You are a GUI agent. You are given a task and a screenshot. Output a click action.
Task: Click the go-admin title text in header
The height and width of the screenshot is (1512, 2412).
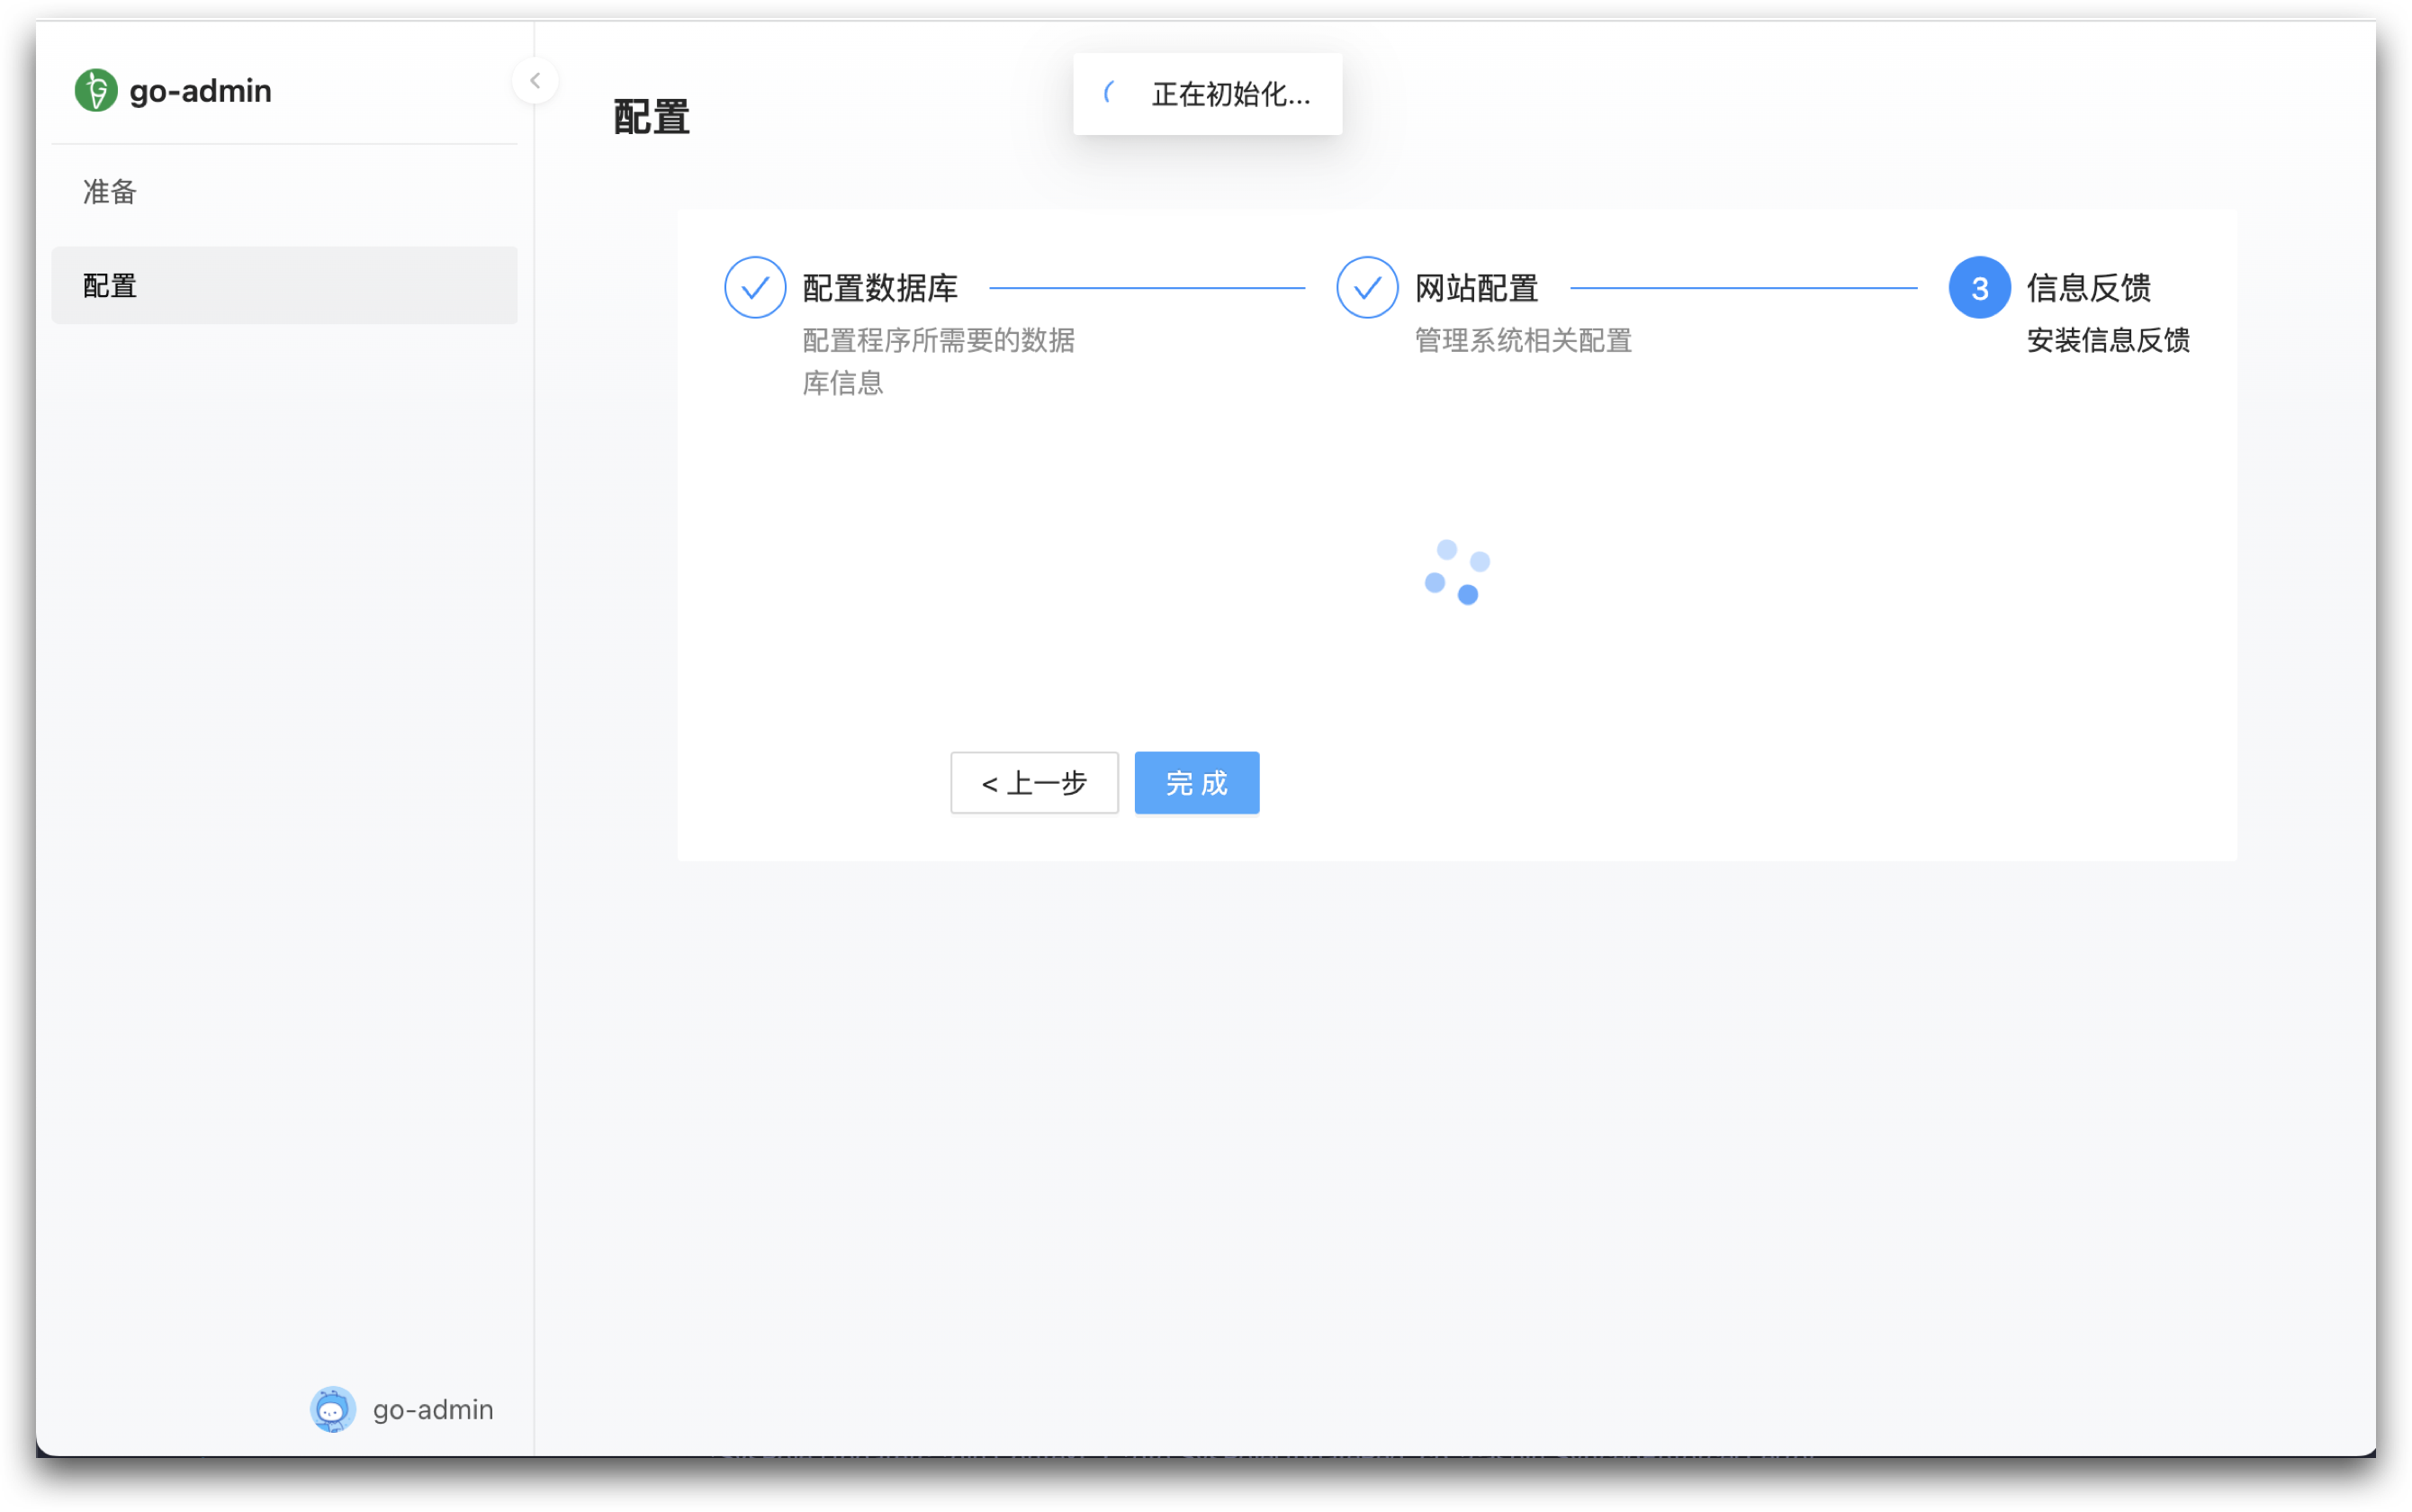pos(200,91)
